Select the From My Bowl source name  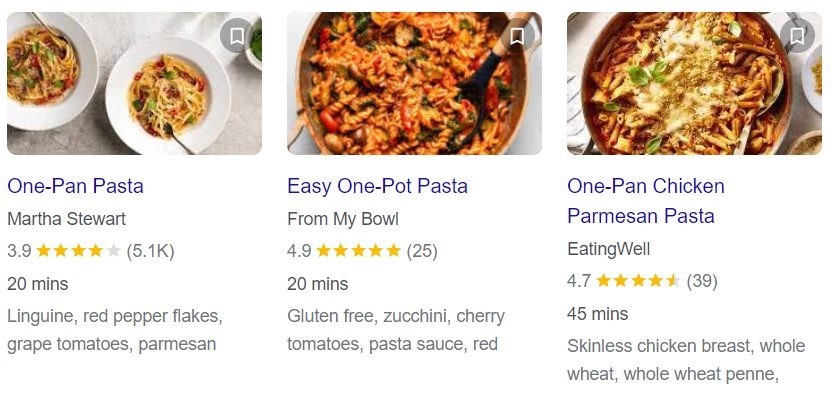[x=343, y=219]
